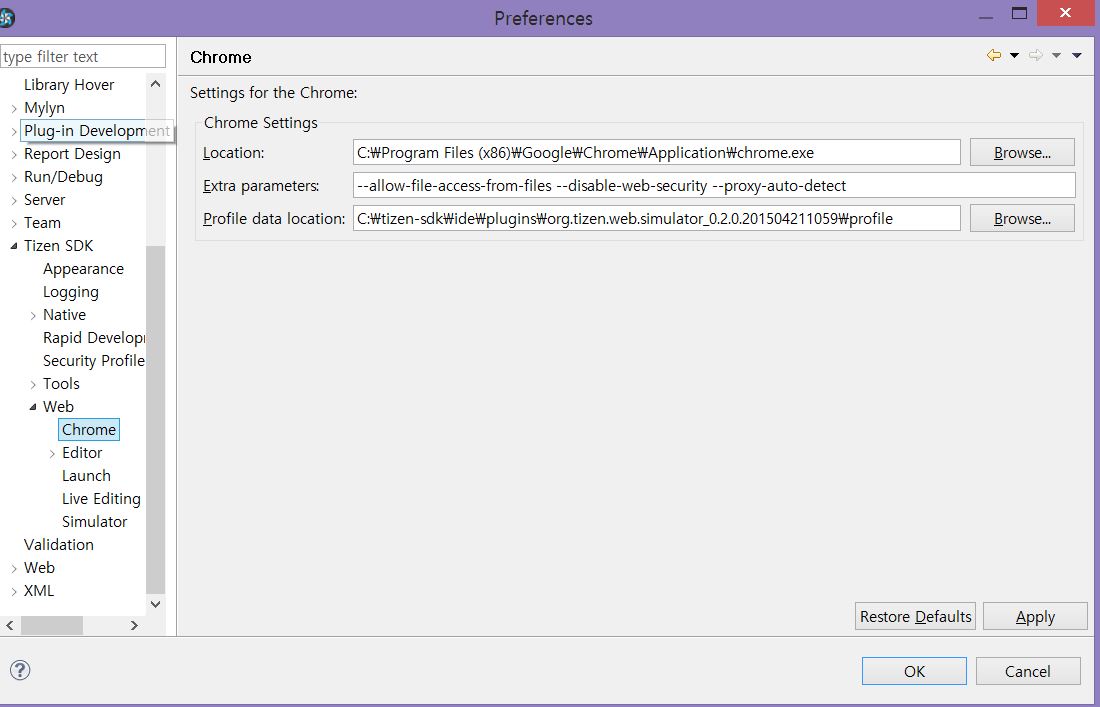The width and height of the screenshot is (1100, 707).
Task: Select the Tizen SDK category
Action: [x=58, y=245]
